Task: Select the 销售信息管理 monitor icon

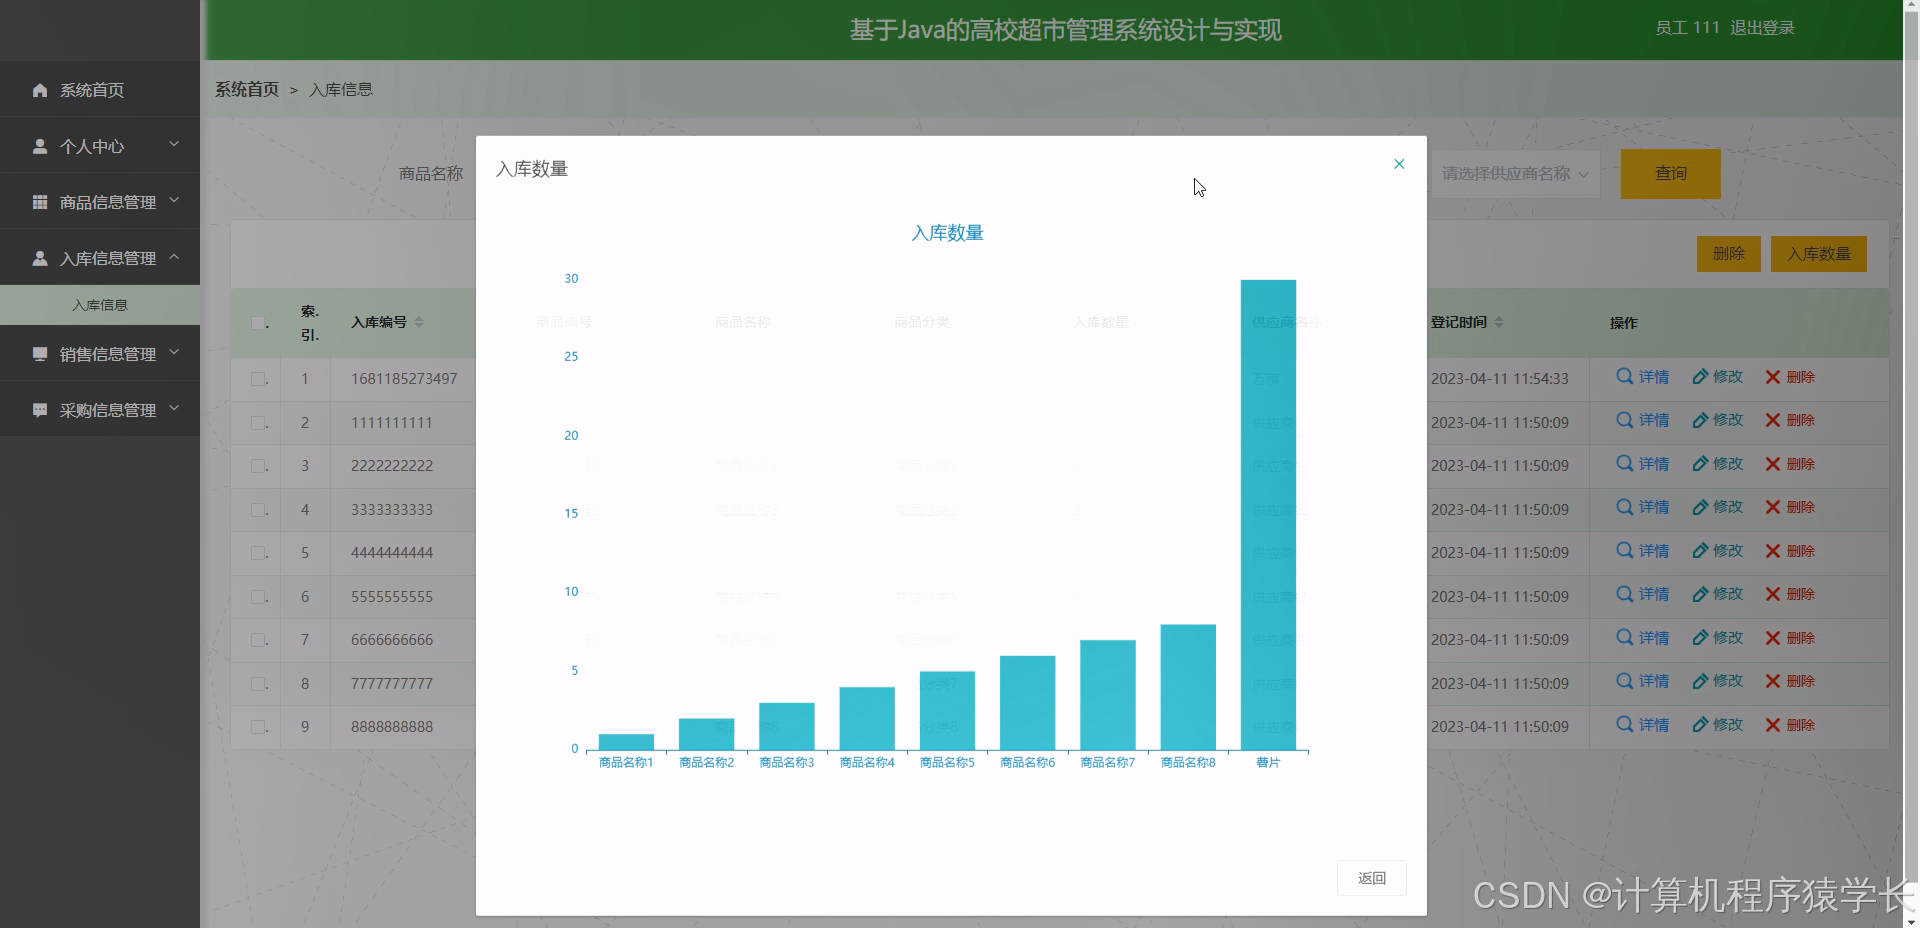Action: coord(40,354)
